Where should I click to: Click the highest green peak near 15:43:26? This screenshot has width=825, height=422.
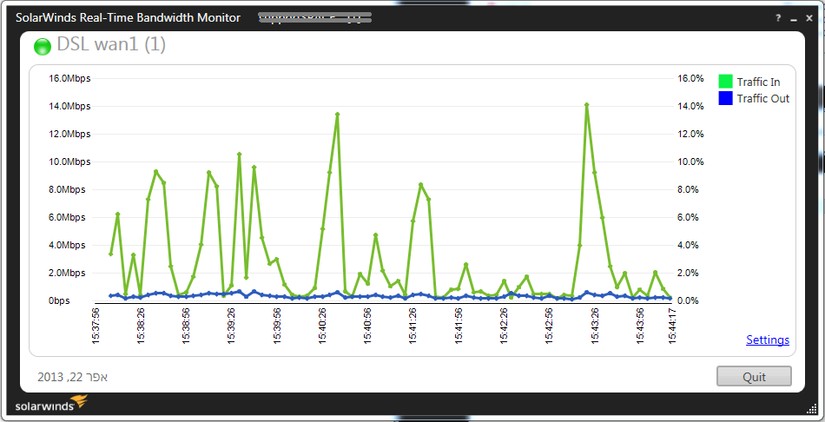587,105
